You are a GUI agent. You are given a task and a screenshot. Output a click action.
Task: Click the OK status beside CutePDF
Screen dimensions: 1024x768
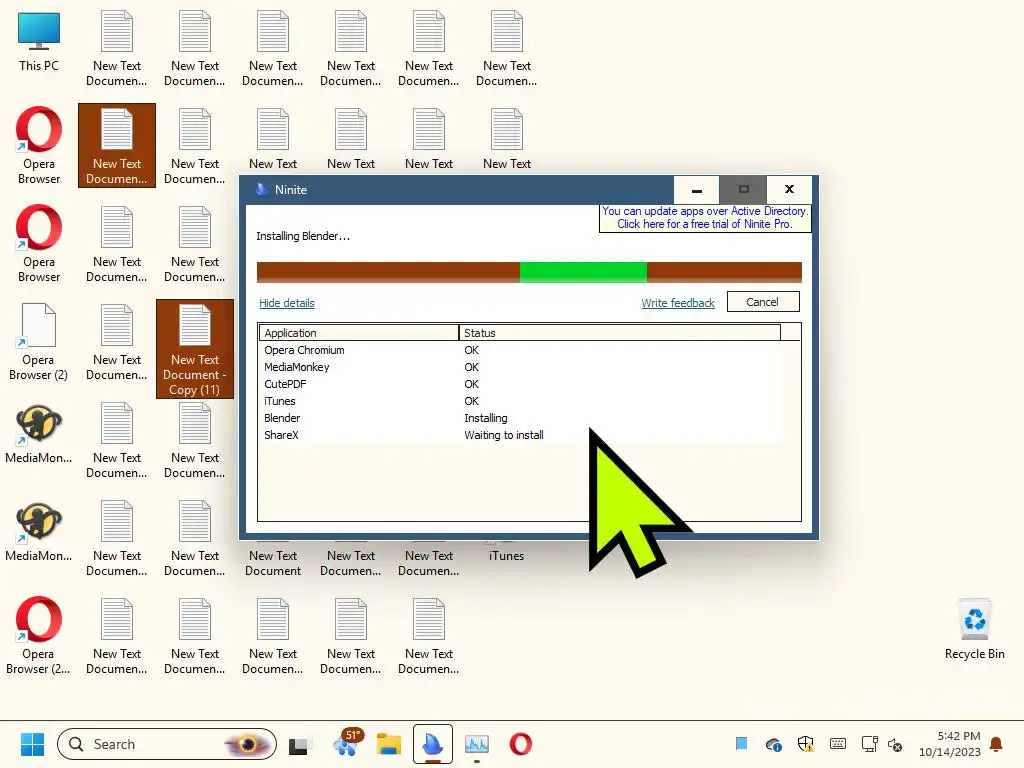472,384
